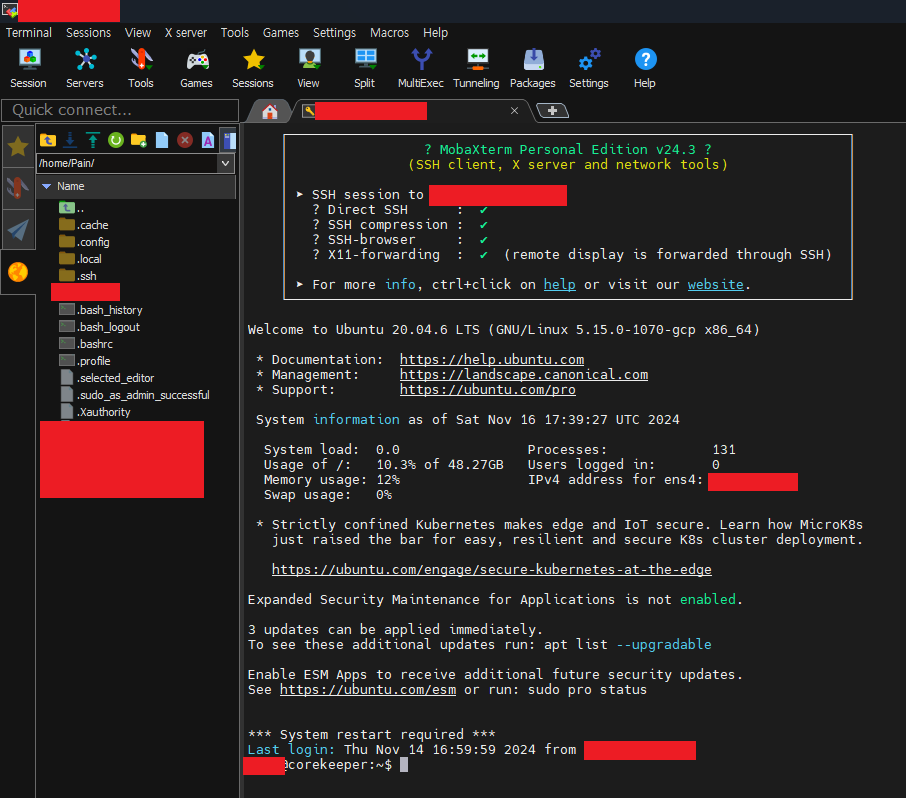Open the star Sessions sidebar tab
The height and width of the screenshot is (798, 906).
tap(18, 147)
